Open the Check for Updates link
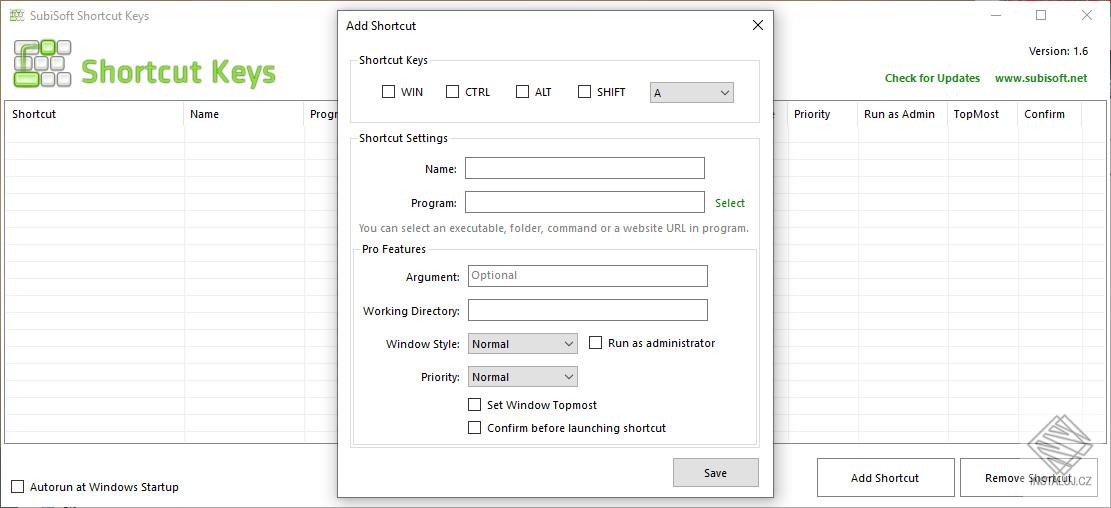This screenshot has width=1111, height=508. click(932, 78)
